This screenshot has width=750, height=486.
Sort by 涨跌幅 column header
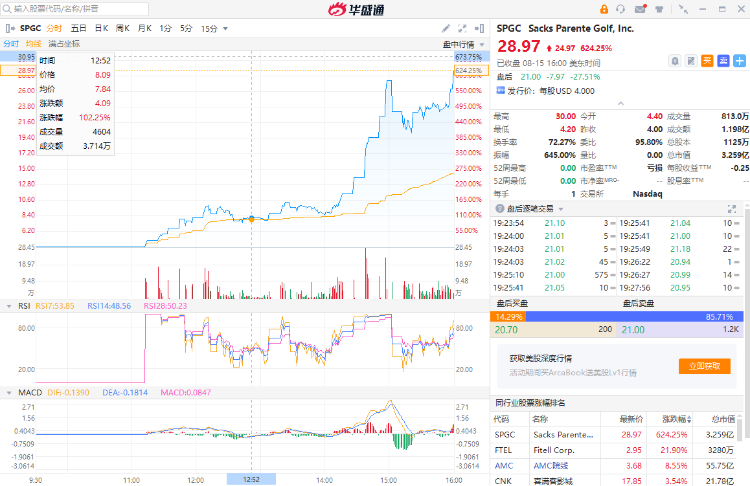click(676, 420)
